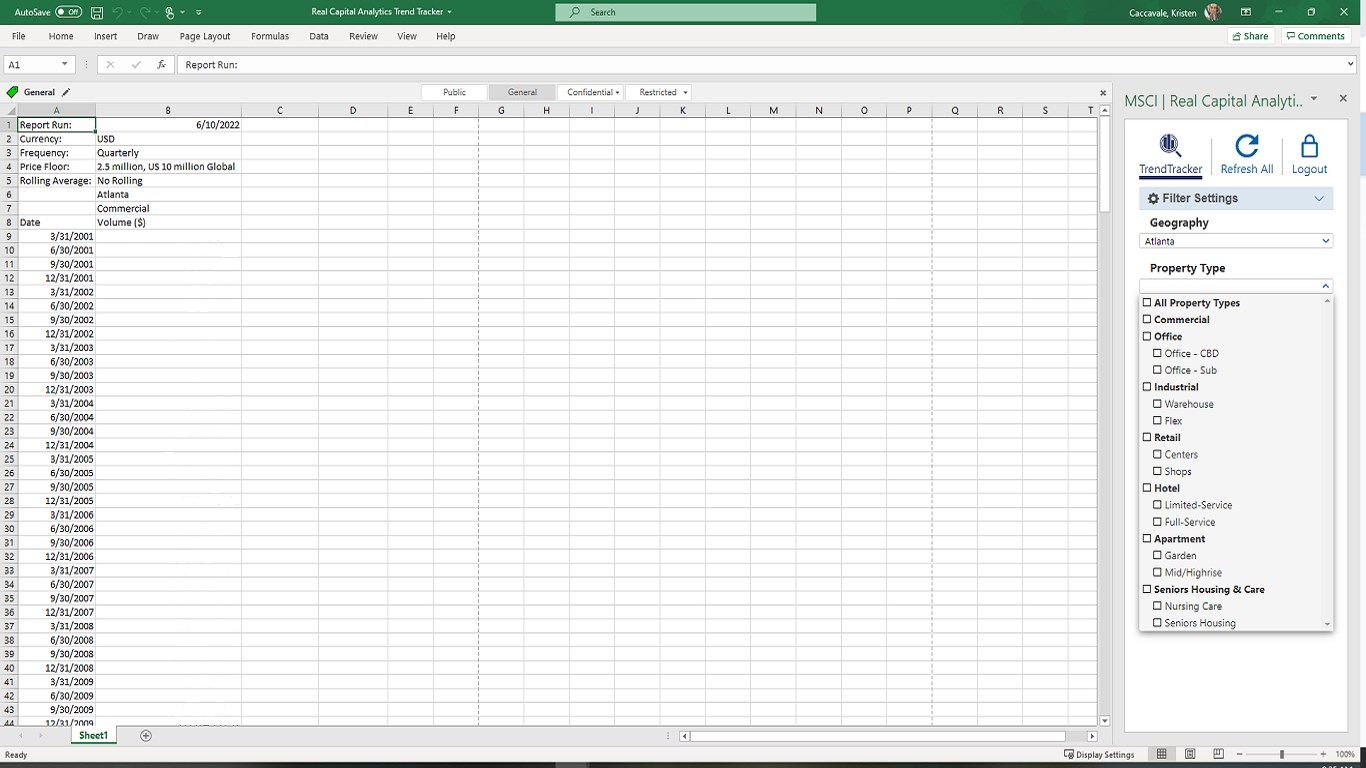1366x768 pixels.
Task: Check the Hotel checkbox
Action: [x=1147, y=488]
